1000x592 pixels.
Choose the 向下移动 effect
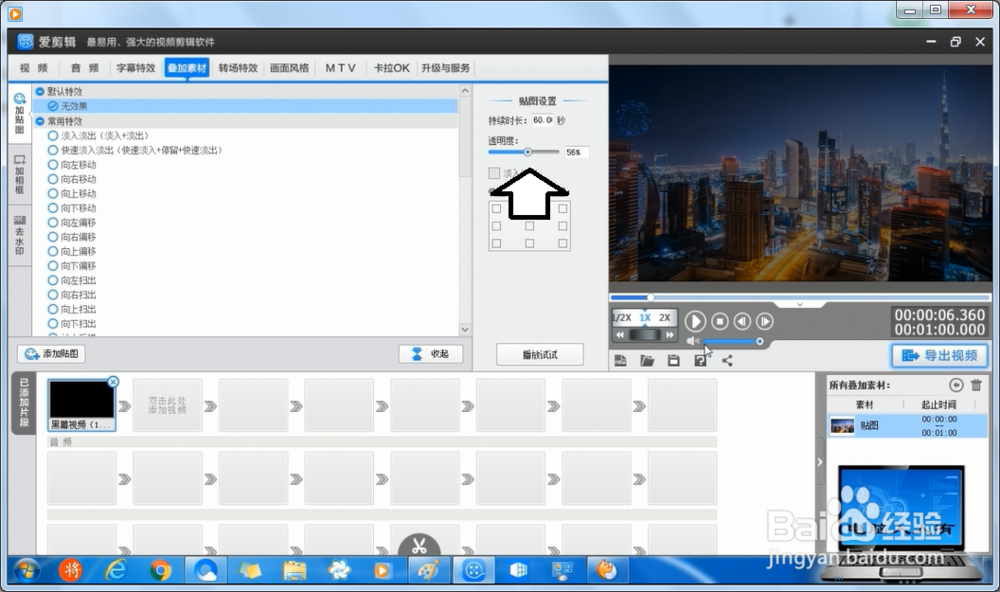(x=72, y=208)
